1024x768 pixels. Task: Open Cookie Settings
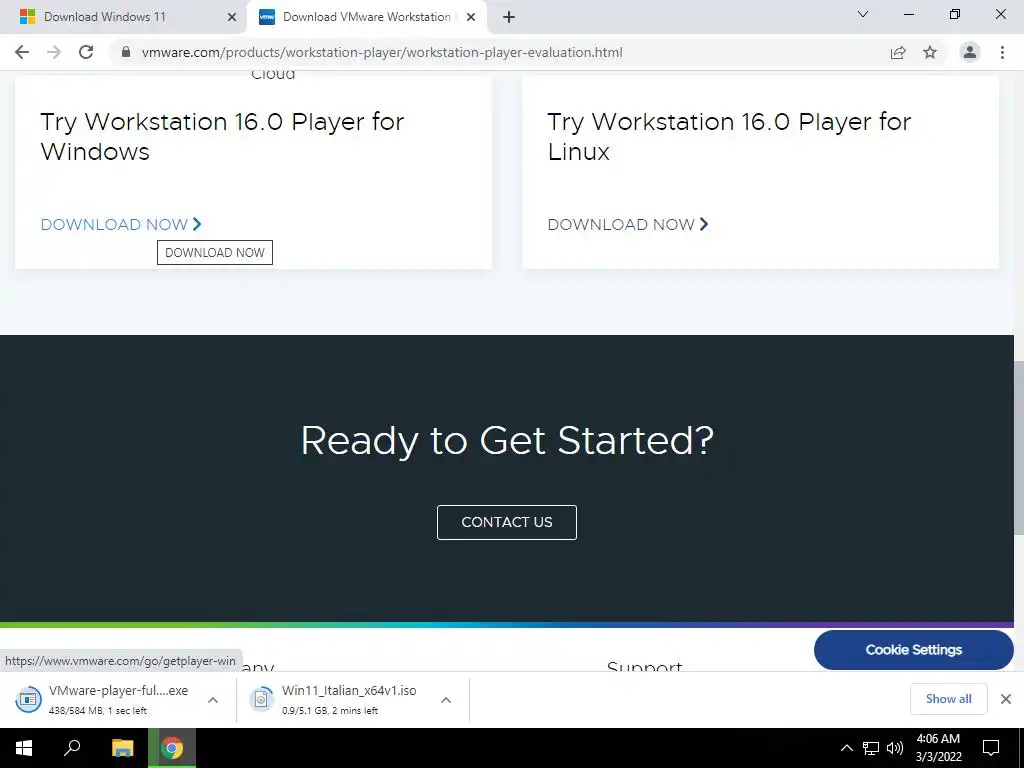coord(914,650)
